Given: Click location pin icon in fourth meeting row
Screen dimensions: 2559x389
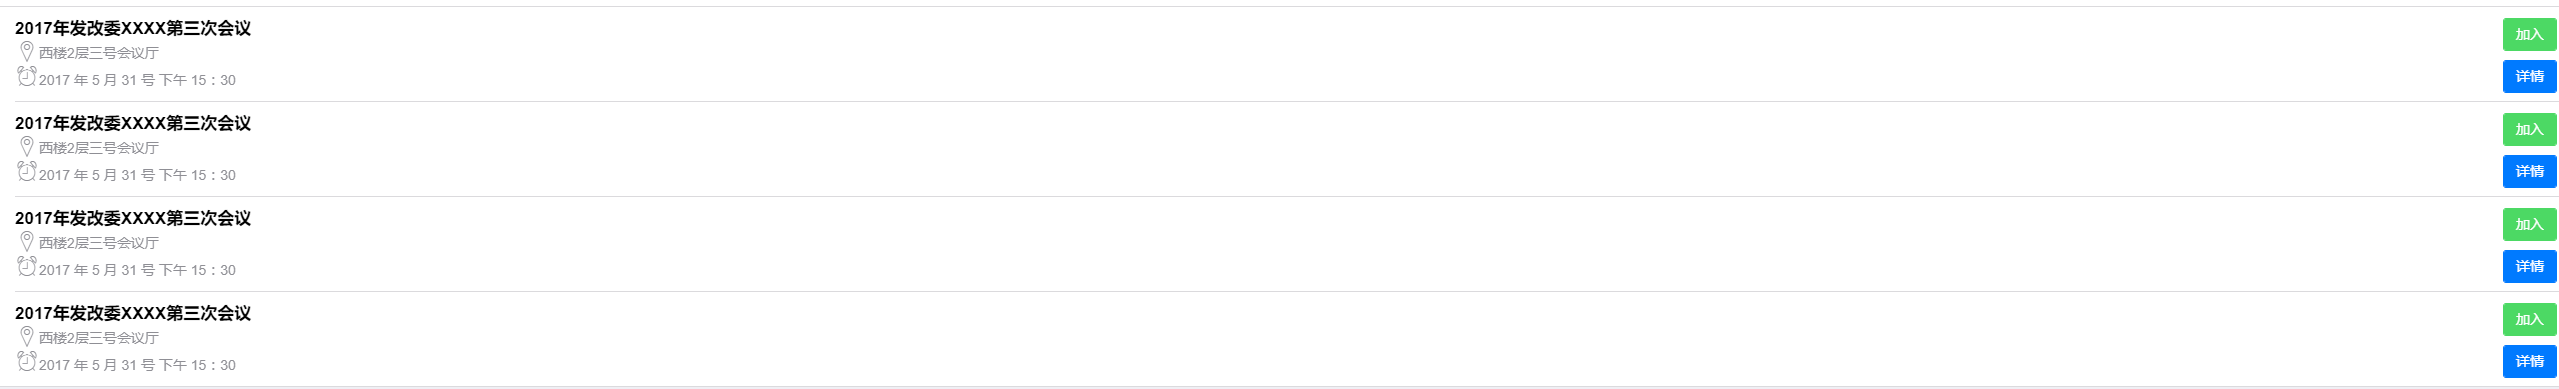Looking at the screenshot, I should (27, 336).
